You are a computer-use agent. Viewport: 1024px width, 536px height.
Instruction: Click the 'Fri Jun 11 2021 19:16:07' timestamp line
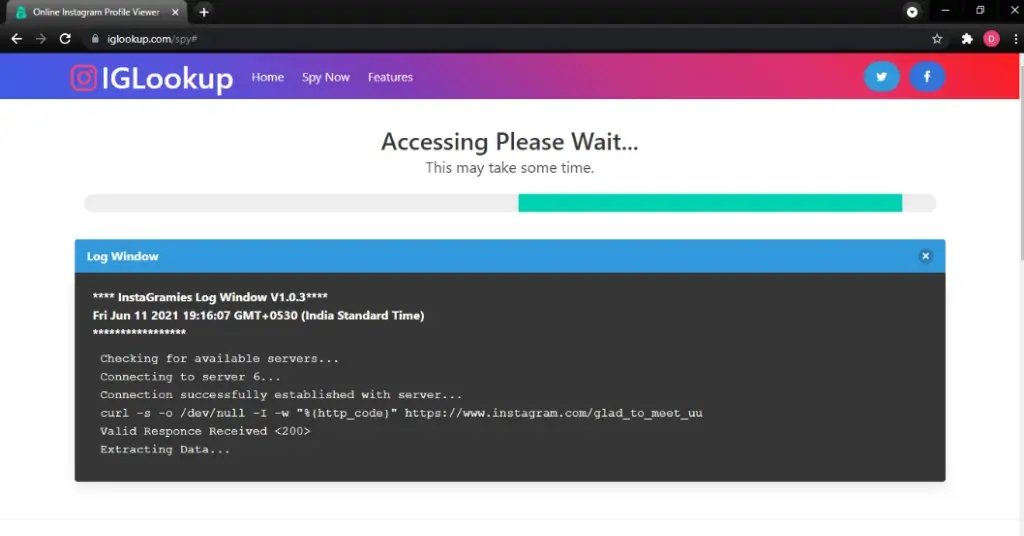(x=259, y=315)
